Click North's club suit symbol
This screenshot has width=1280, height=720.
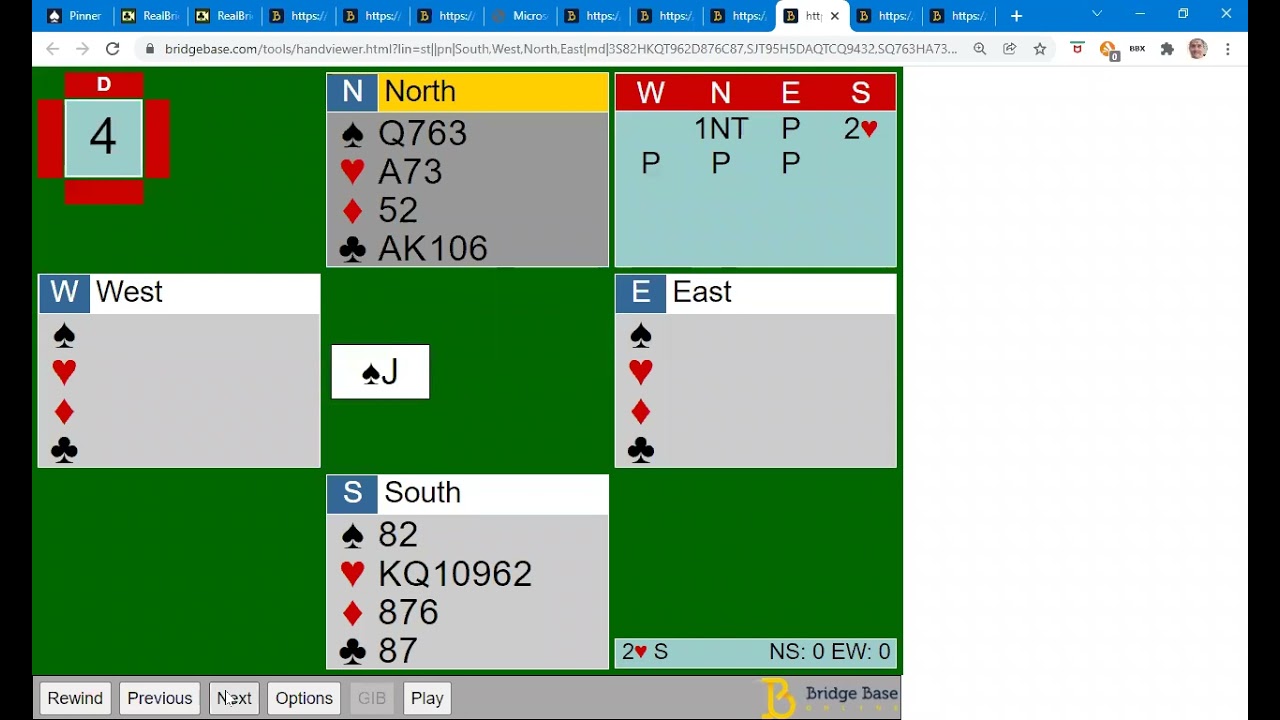pyautogui.click(x=352, y=250)
